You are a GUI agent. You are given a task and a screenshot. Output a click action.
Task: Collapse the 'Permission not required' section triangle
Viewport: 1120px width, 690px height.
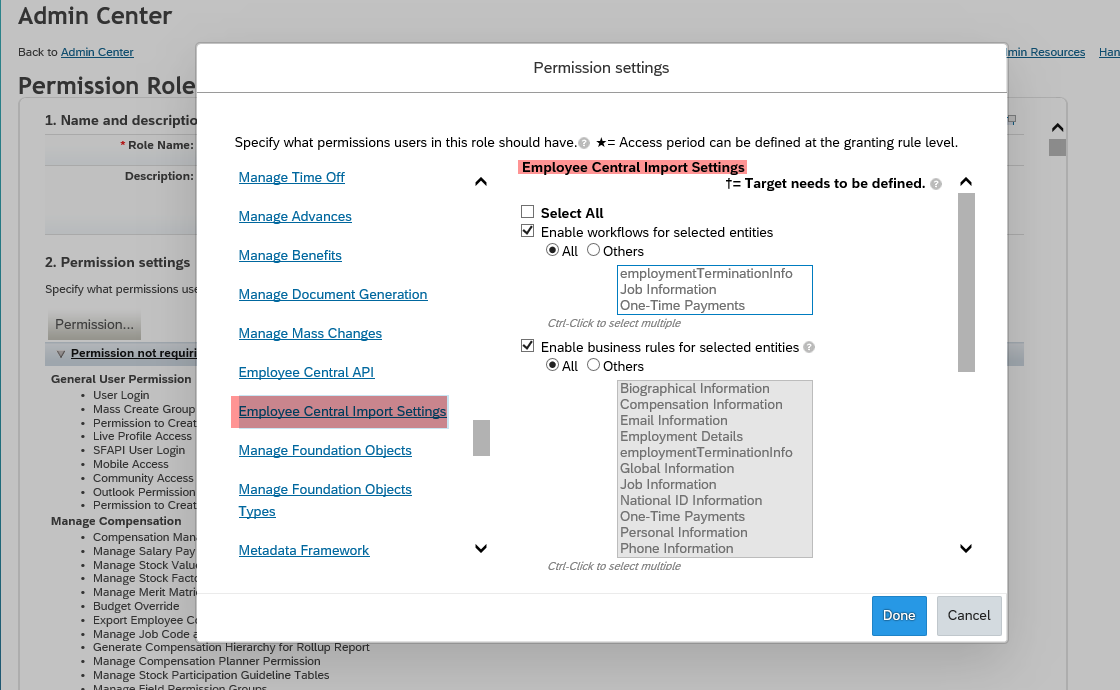(61, 354)
